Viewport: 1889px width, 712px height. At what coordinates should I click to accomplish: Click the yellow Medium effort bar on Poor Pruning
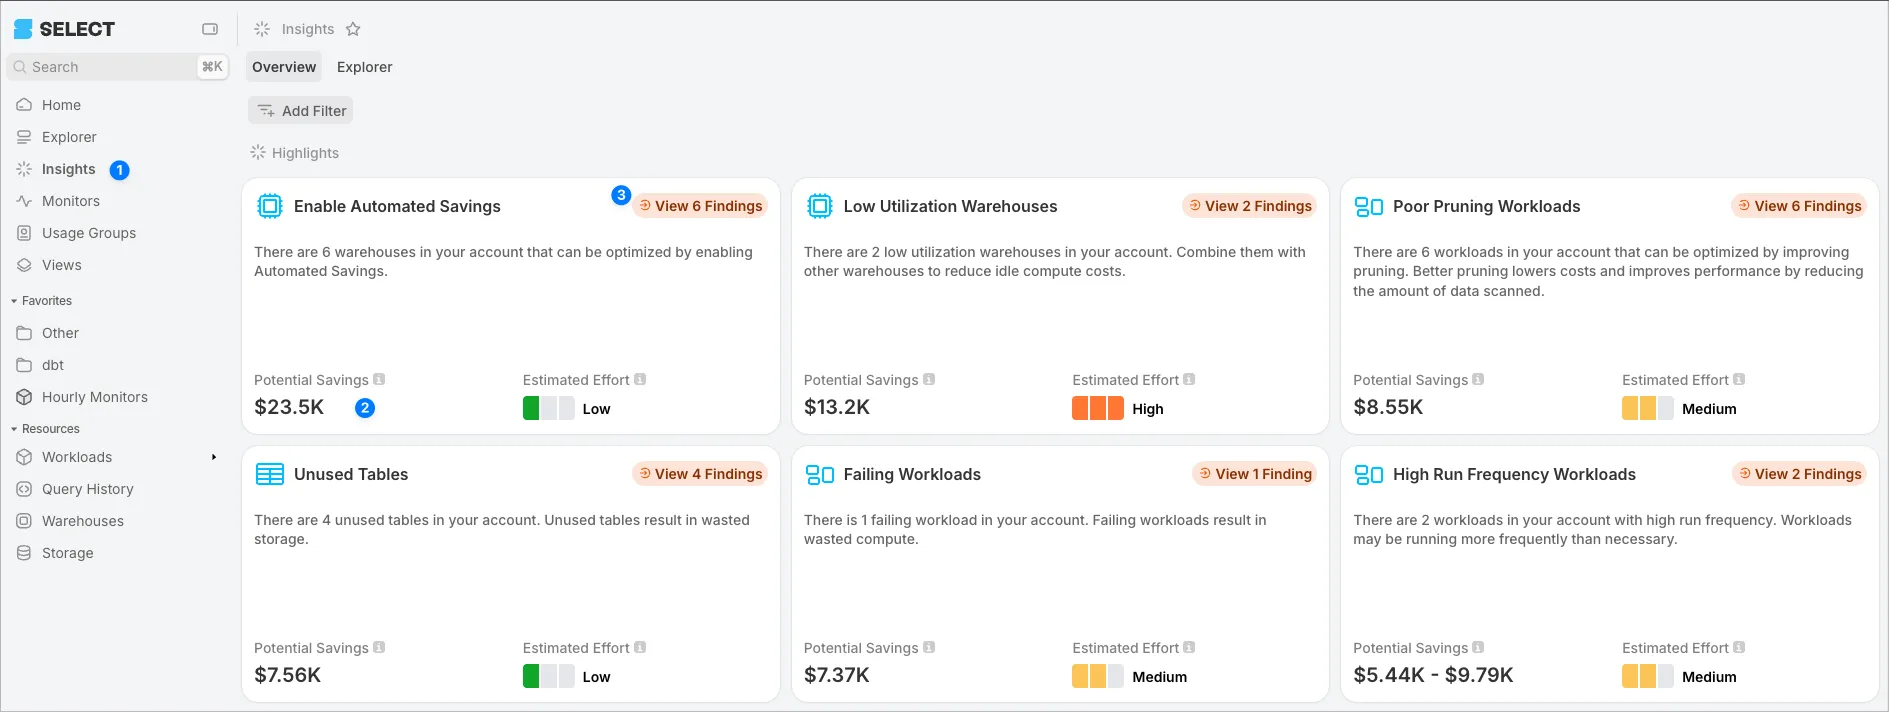tap(1647, 408)
